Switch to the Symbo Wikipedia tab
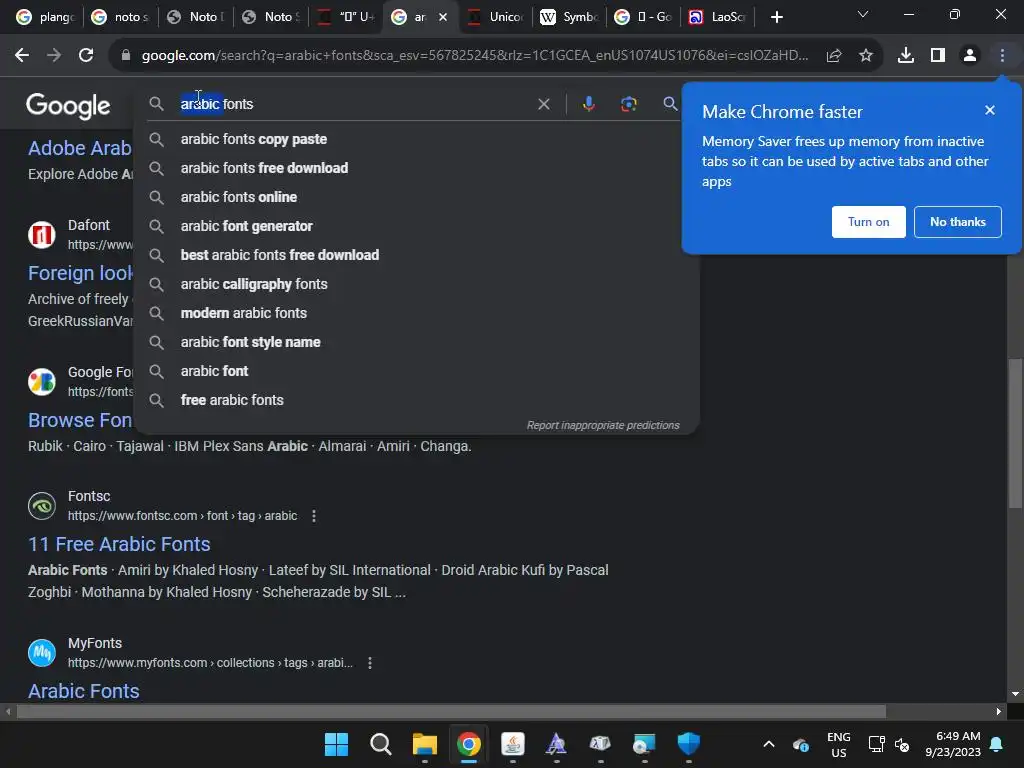 click(570, 17)
